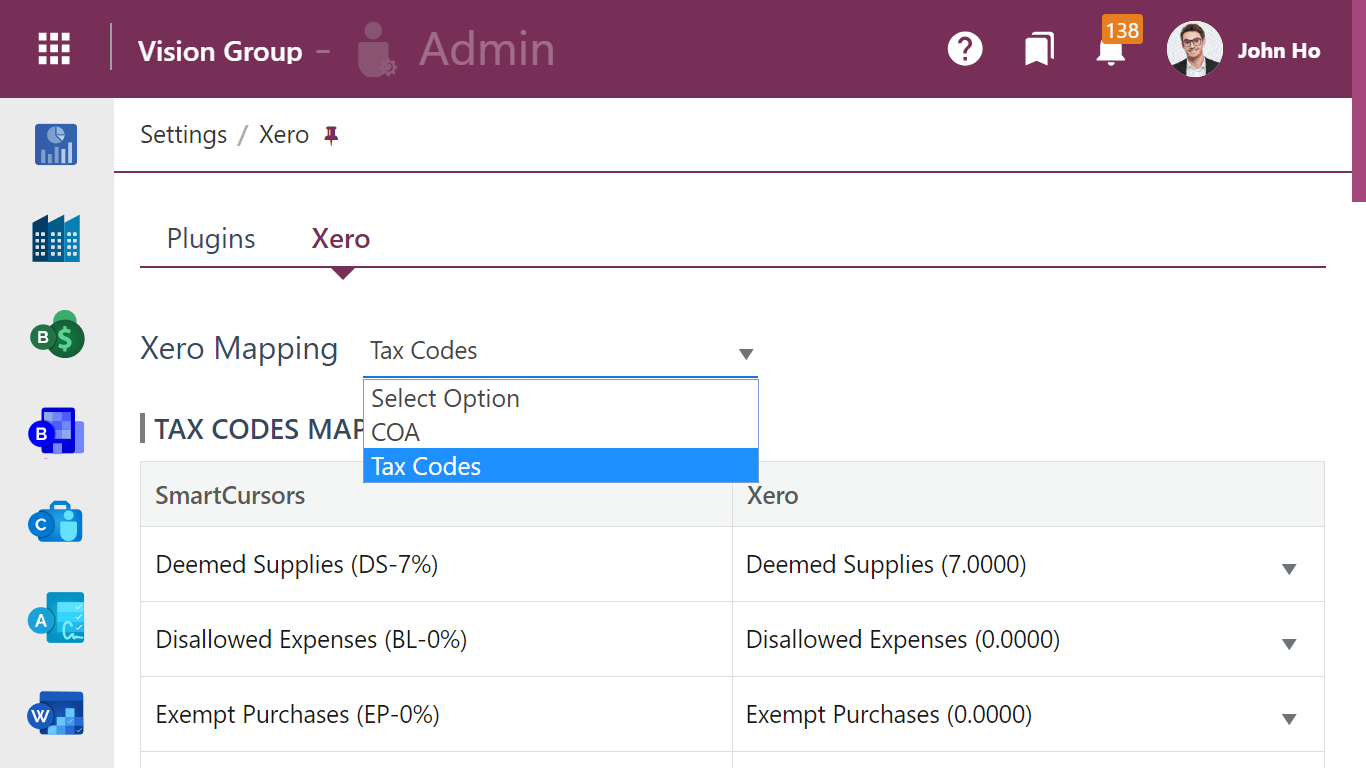This screenshot has height=768, width=1366.
Task: Click the Vision Group company name
Action: (x=220, y=51)
